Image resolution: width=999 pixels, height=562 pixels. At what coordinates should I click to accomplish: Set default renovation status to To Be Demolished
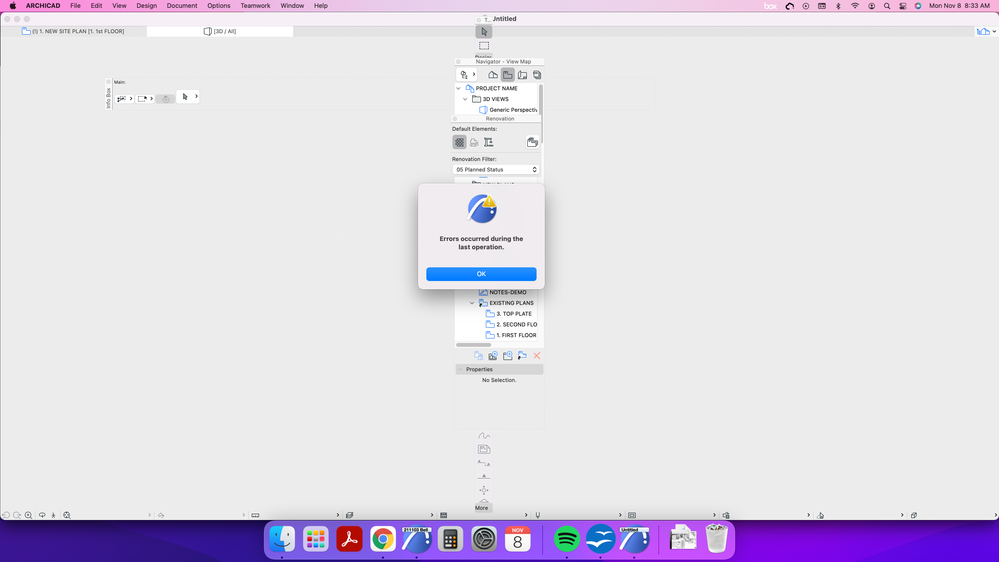(474, 142)
